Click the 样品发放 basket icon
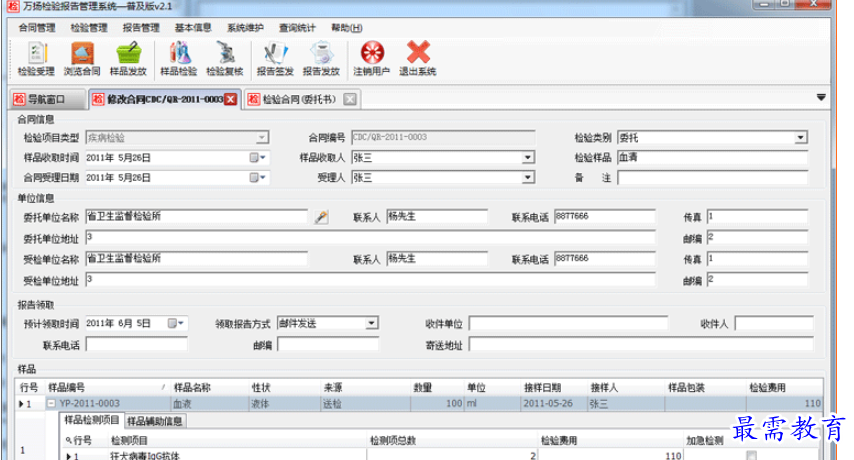The image size is (854, 460). 128,57
